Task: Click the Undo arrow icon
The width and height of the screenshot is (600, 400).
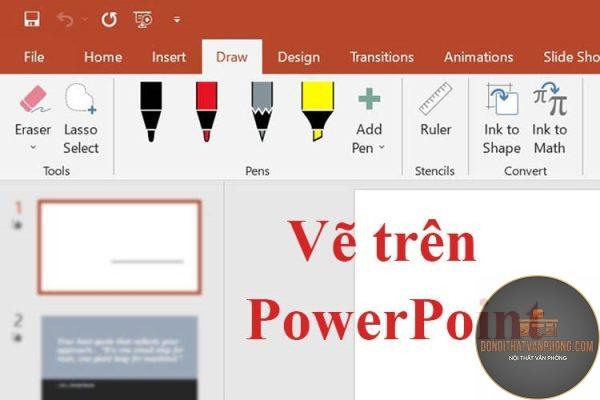Action: click(65, 19)
